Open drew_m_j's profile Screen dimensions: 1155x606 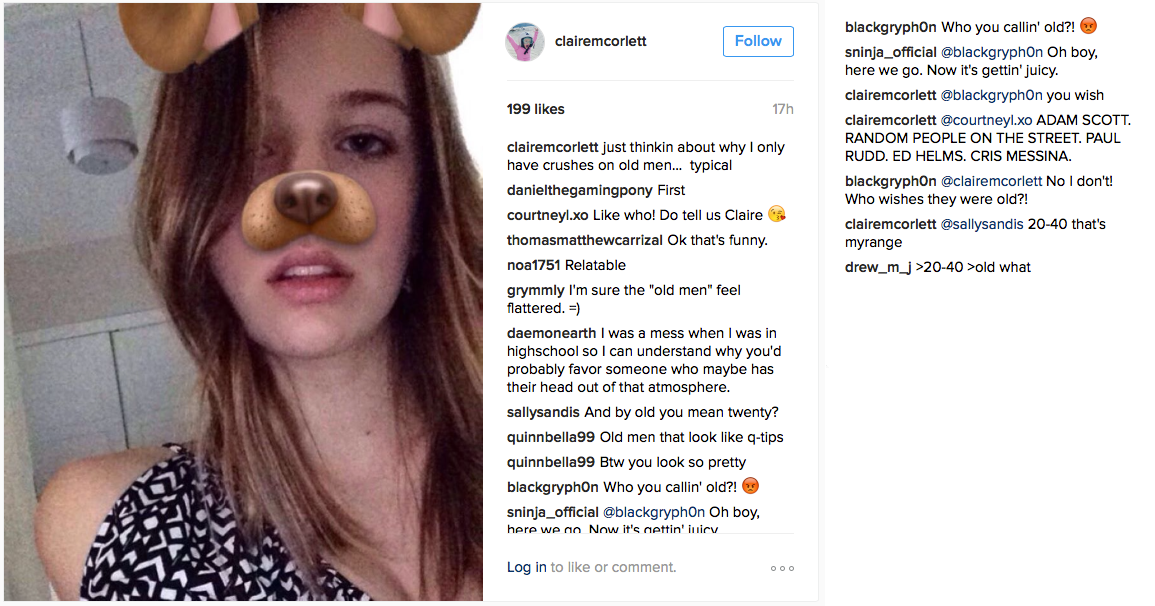[878, 267]
